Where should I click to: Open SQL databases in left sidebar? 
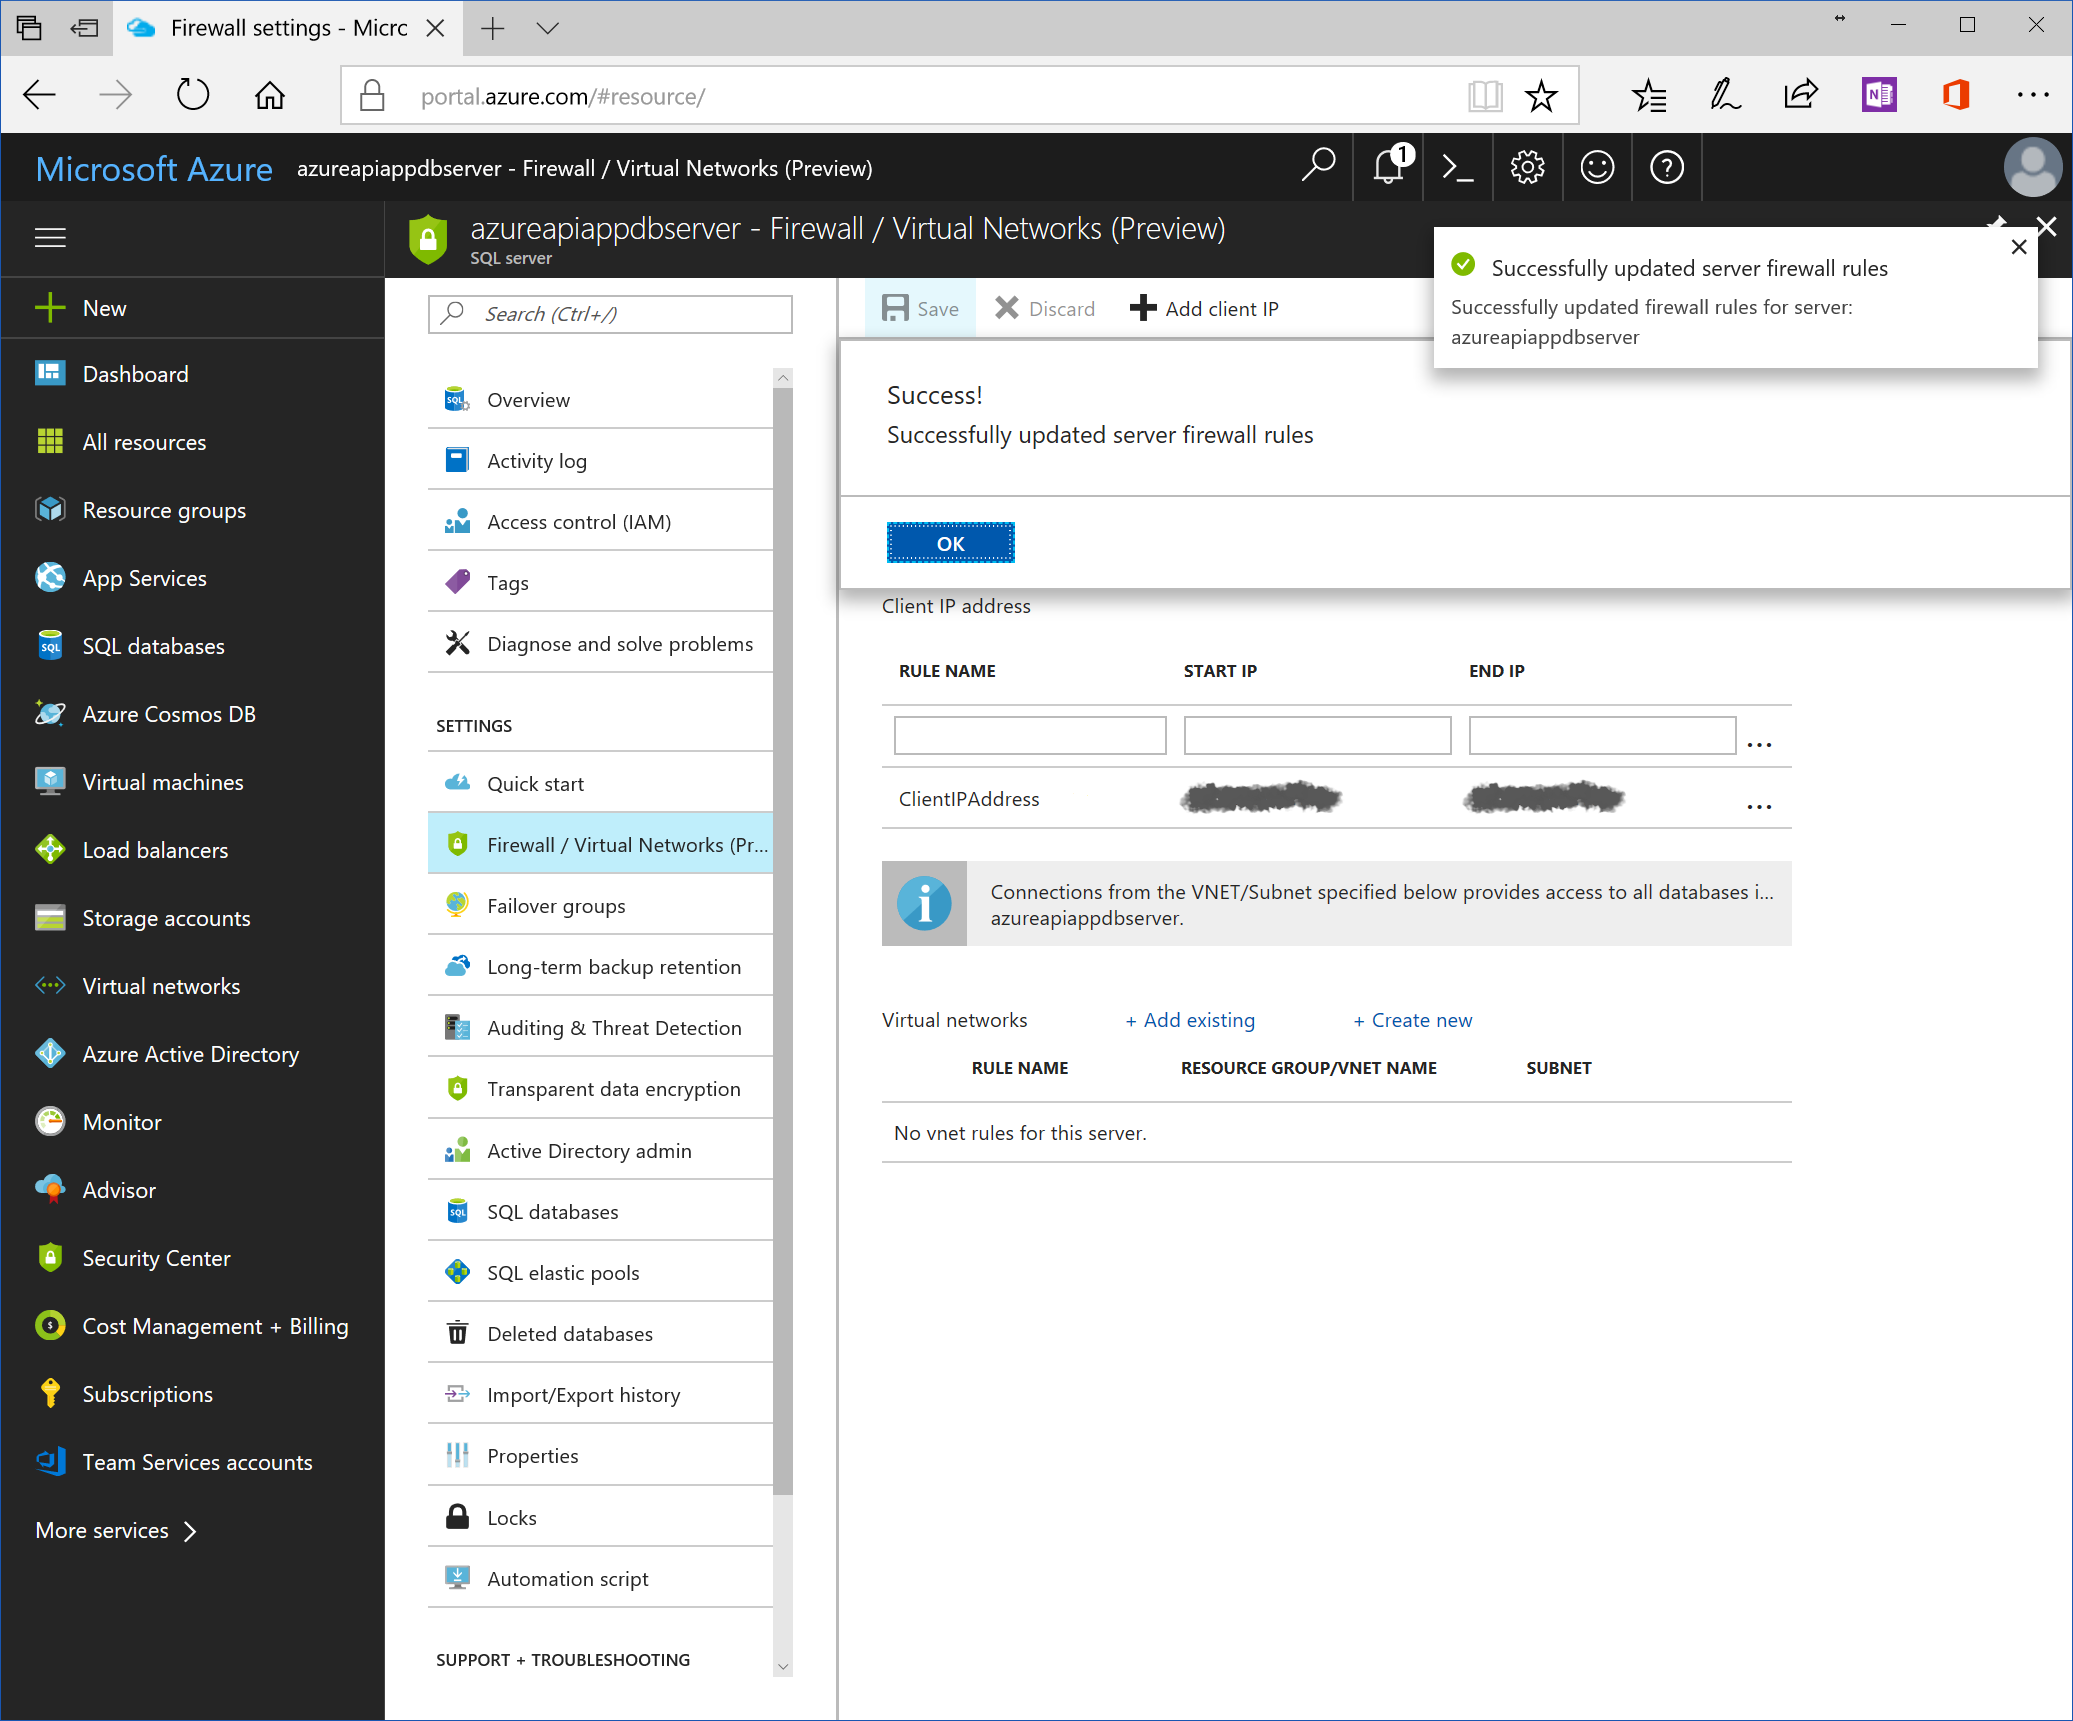click(x=153, y=646)
